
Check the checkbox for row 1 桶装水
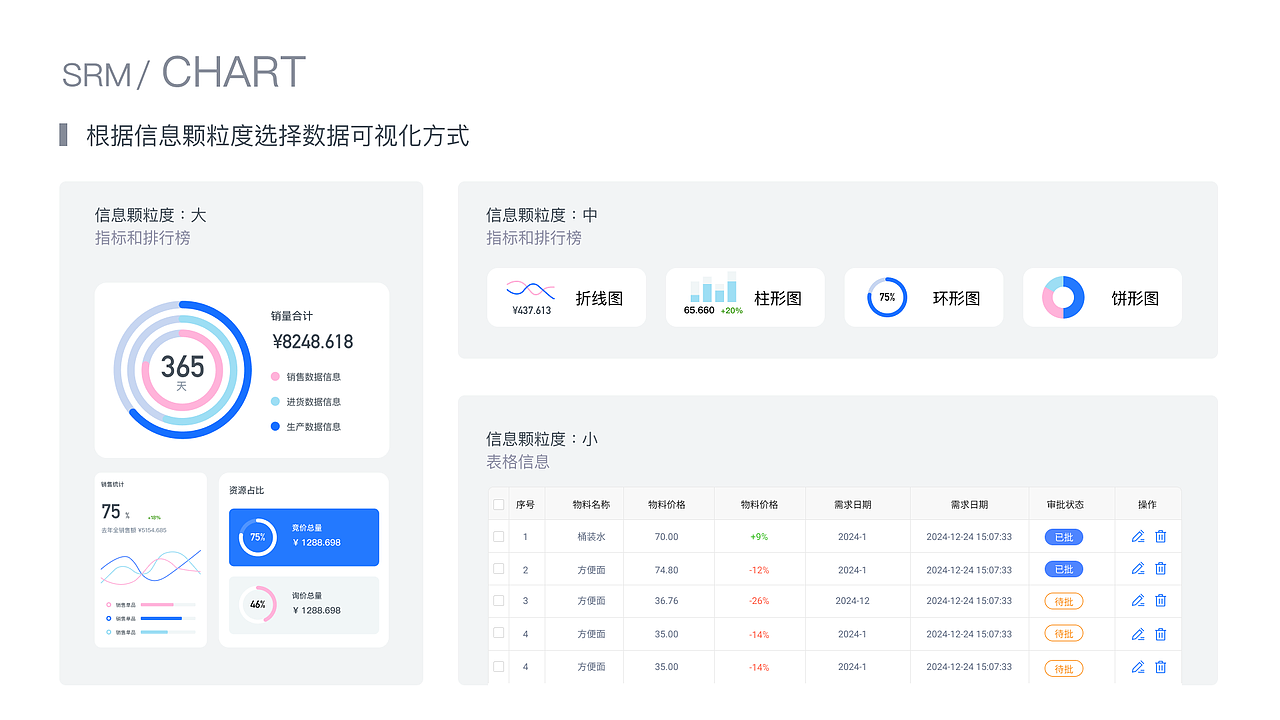pos(498,536)
